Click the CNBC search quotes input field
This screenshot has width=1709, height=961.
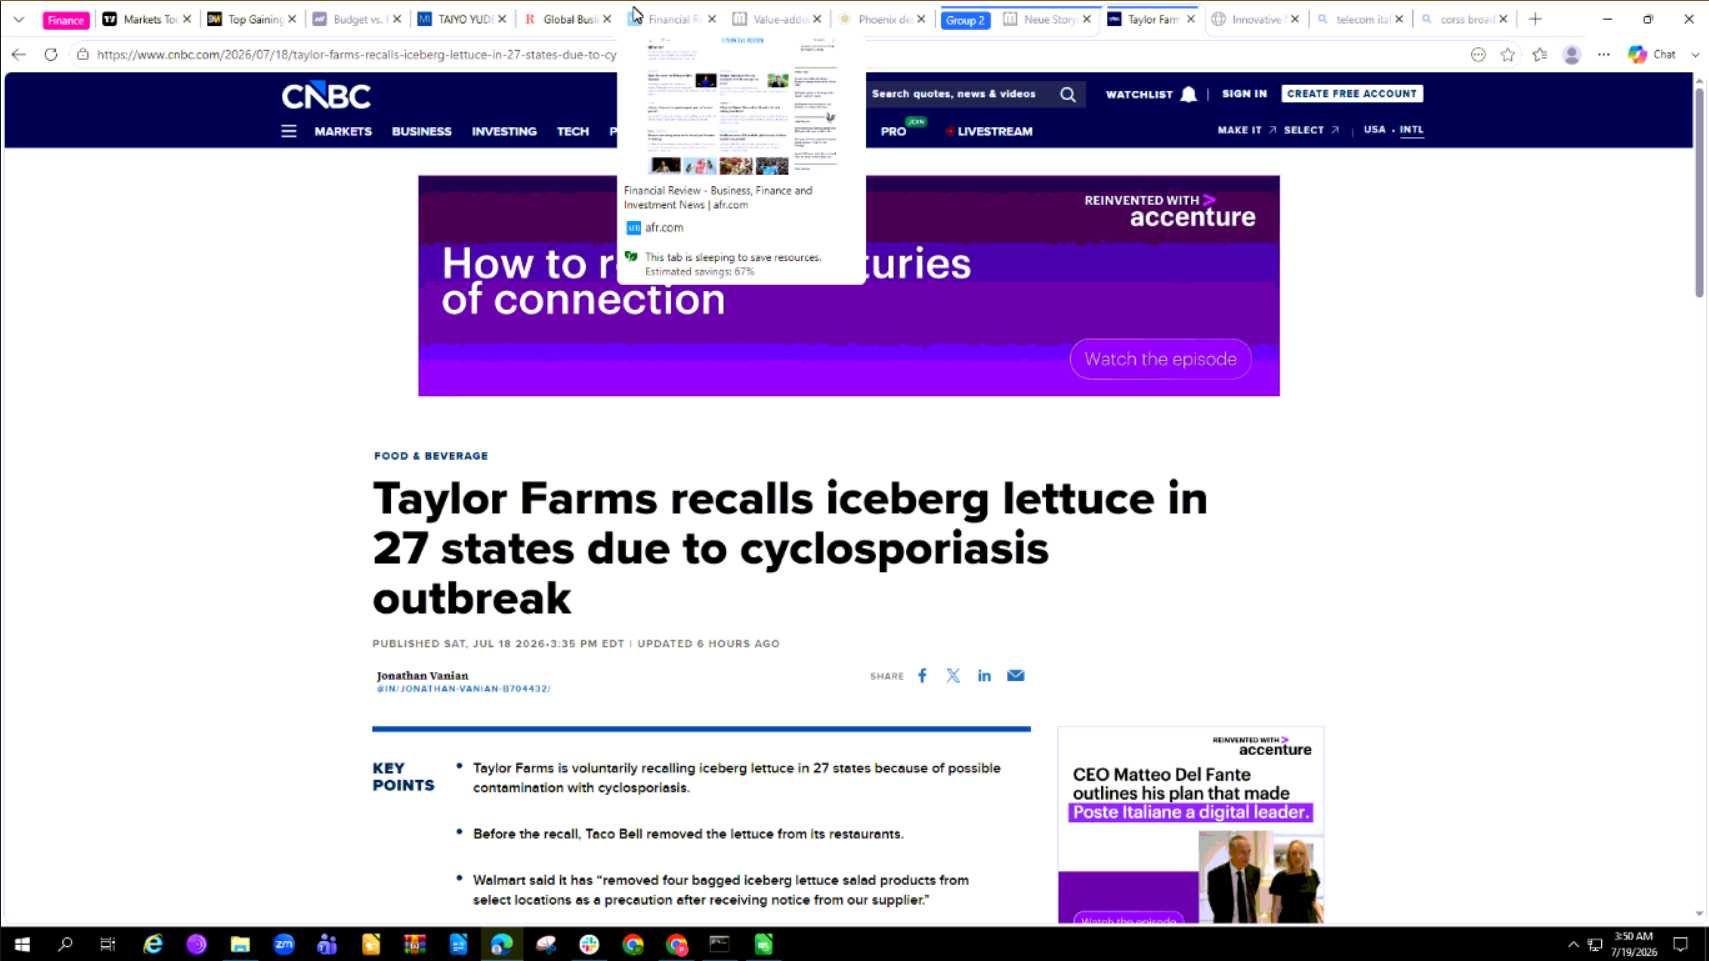[x=955, y=94]
